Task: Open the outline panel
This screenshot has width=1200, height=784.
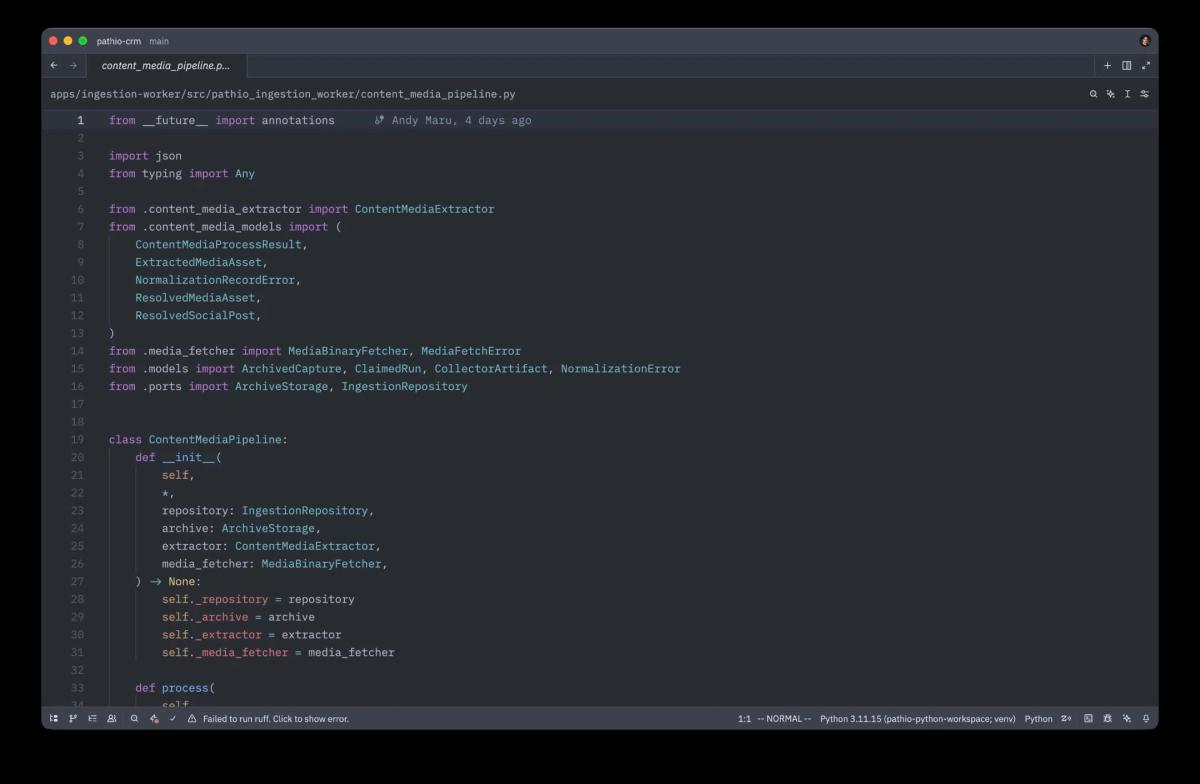Action: coord(91,718)
